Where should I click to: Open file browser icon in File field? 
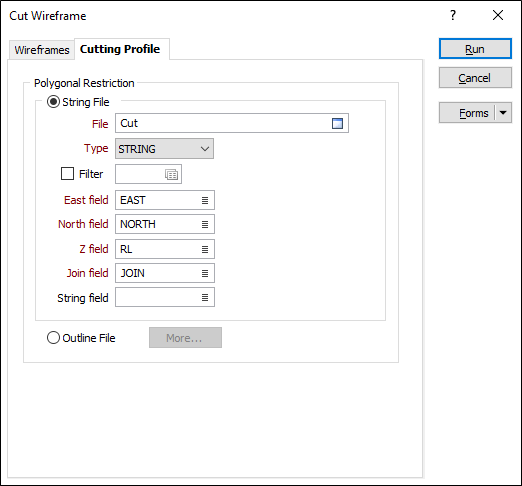pos(337,123)
